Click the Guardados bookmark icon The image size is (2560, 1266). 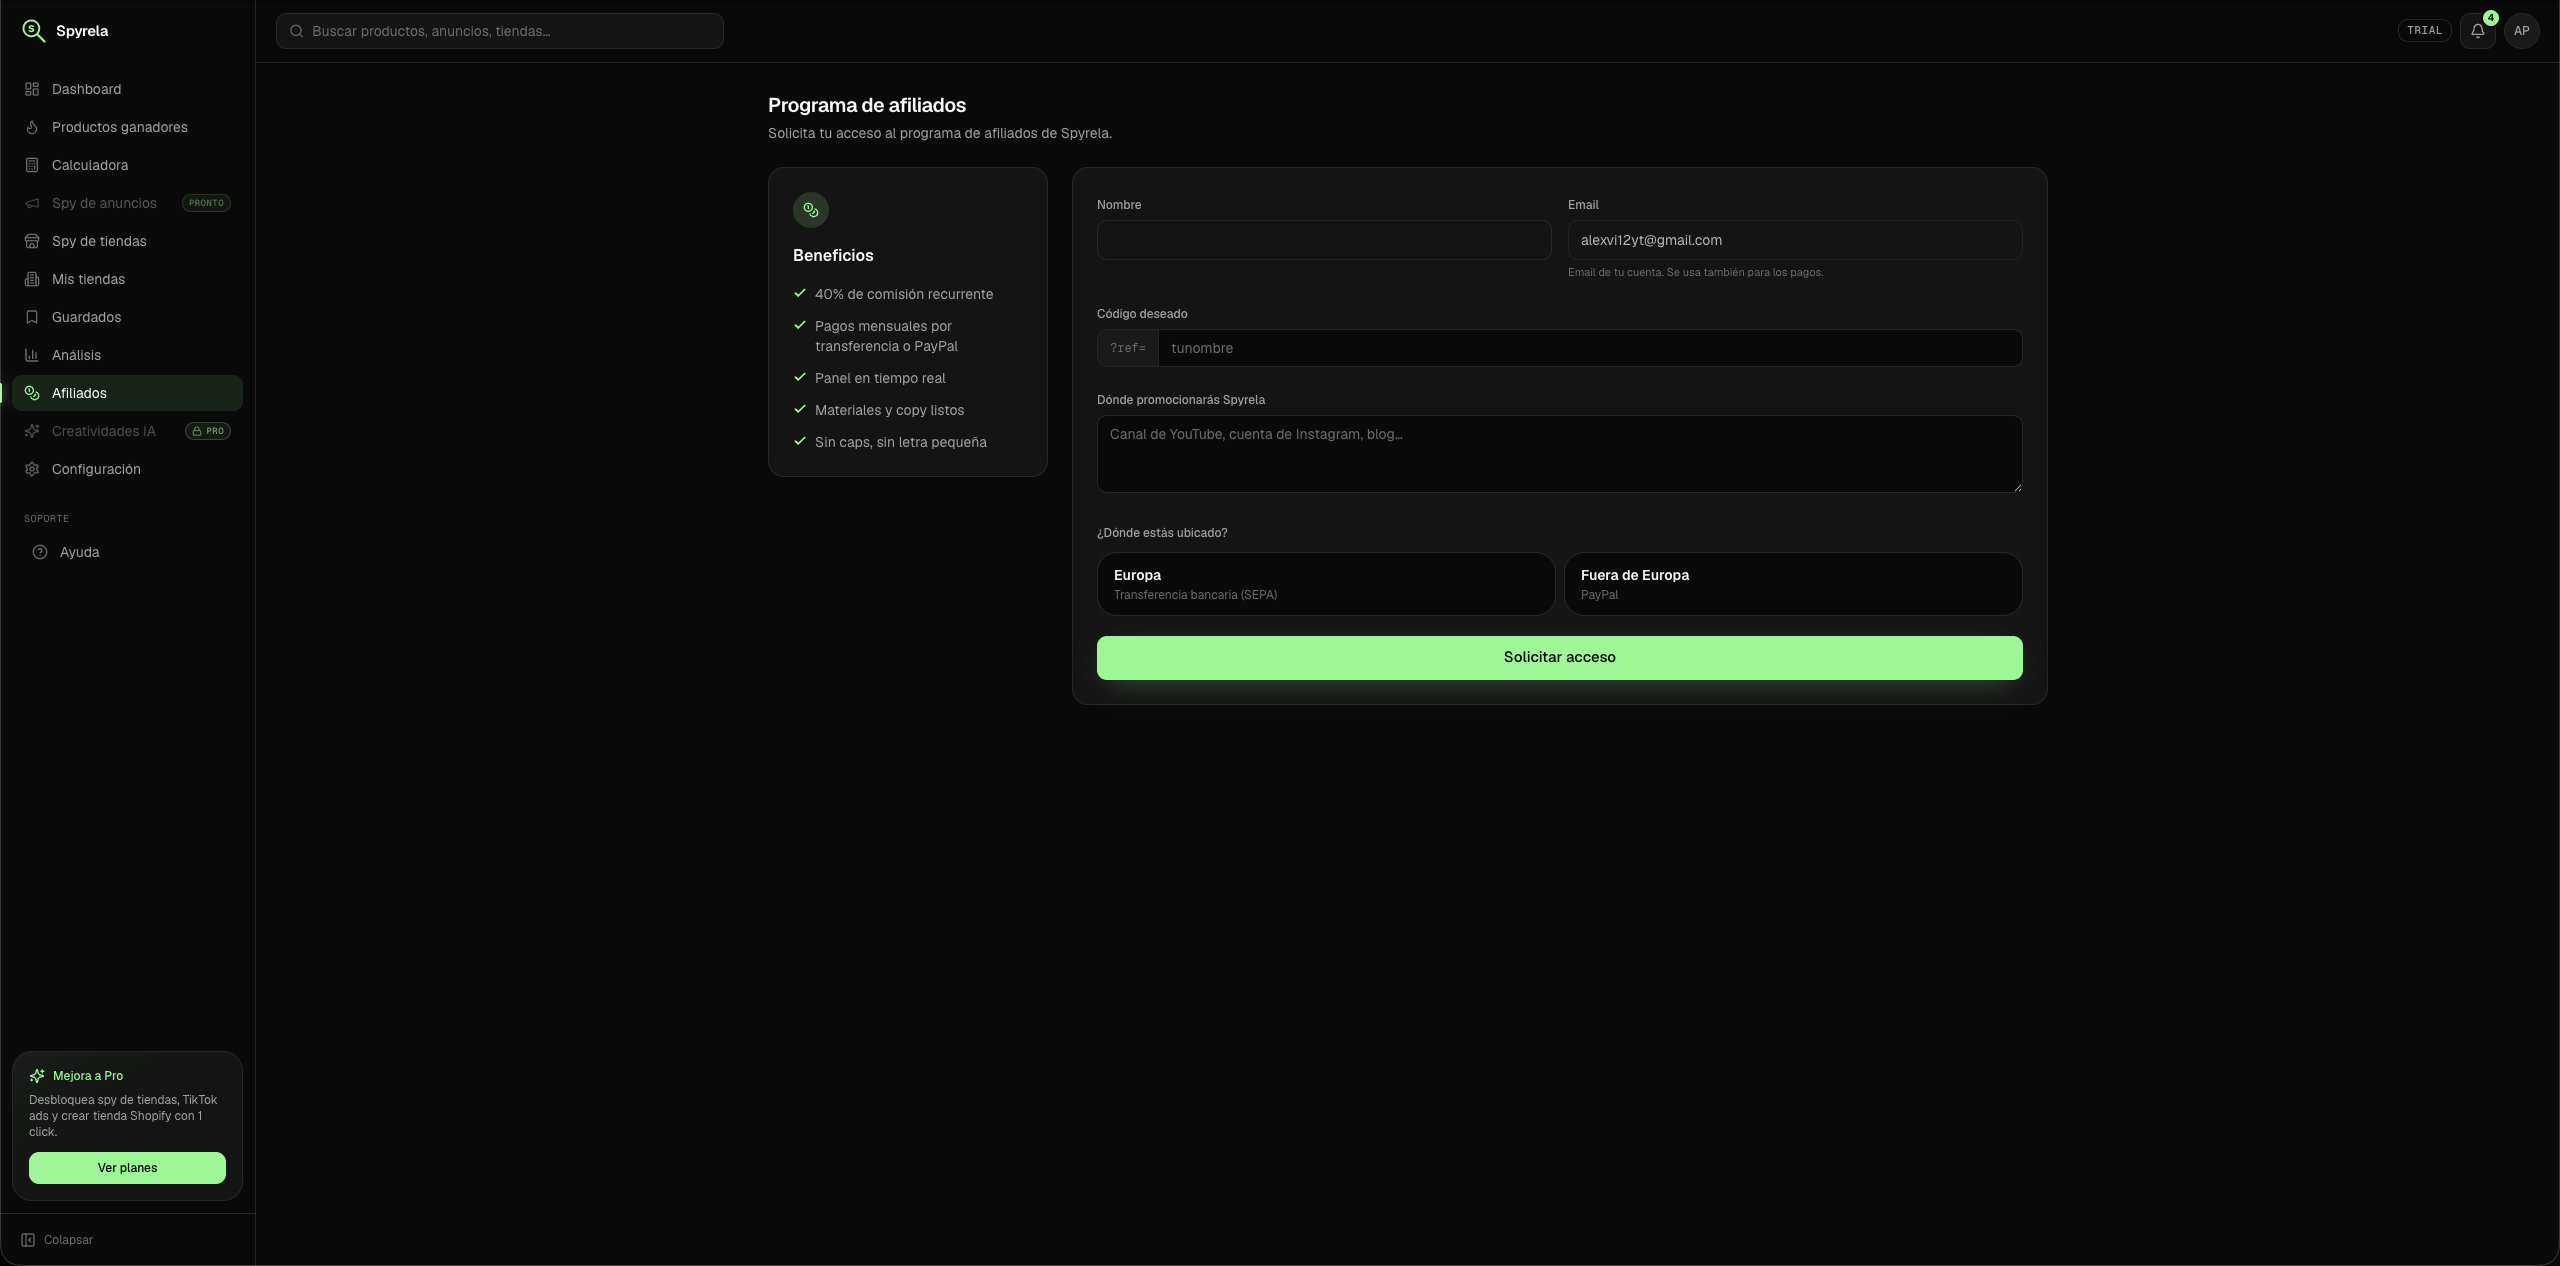(32, 317)
